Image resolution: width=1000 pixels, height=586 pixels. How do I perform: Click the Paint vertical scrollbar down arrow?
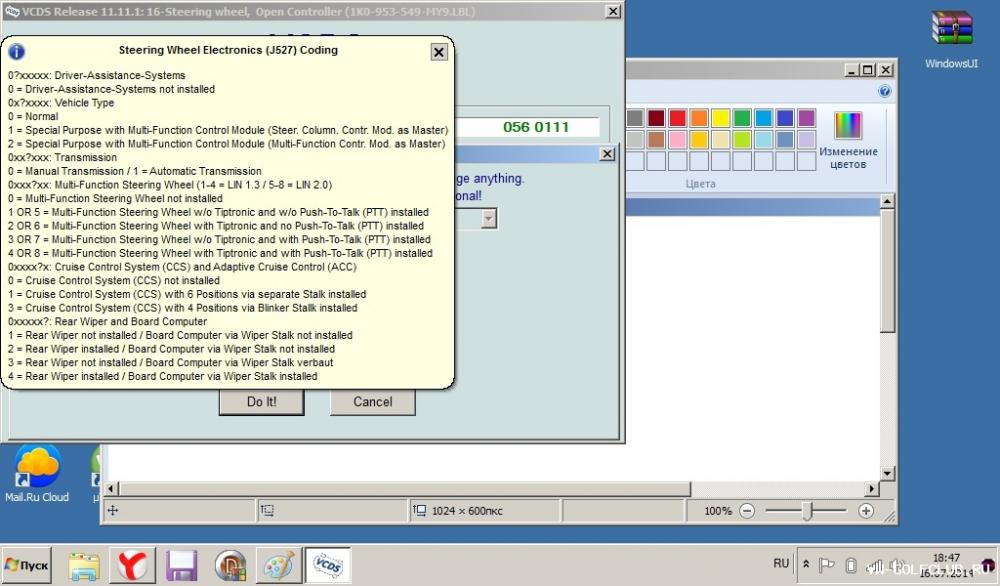[887, 474]
